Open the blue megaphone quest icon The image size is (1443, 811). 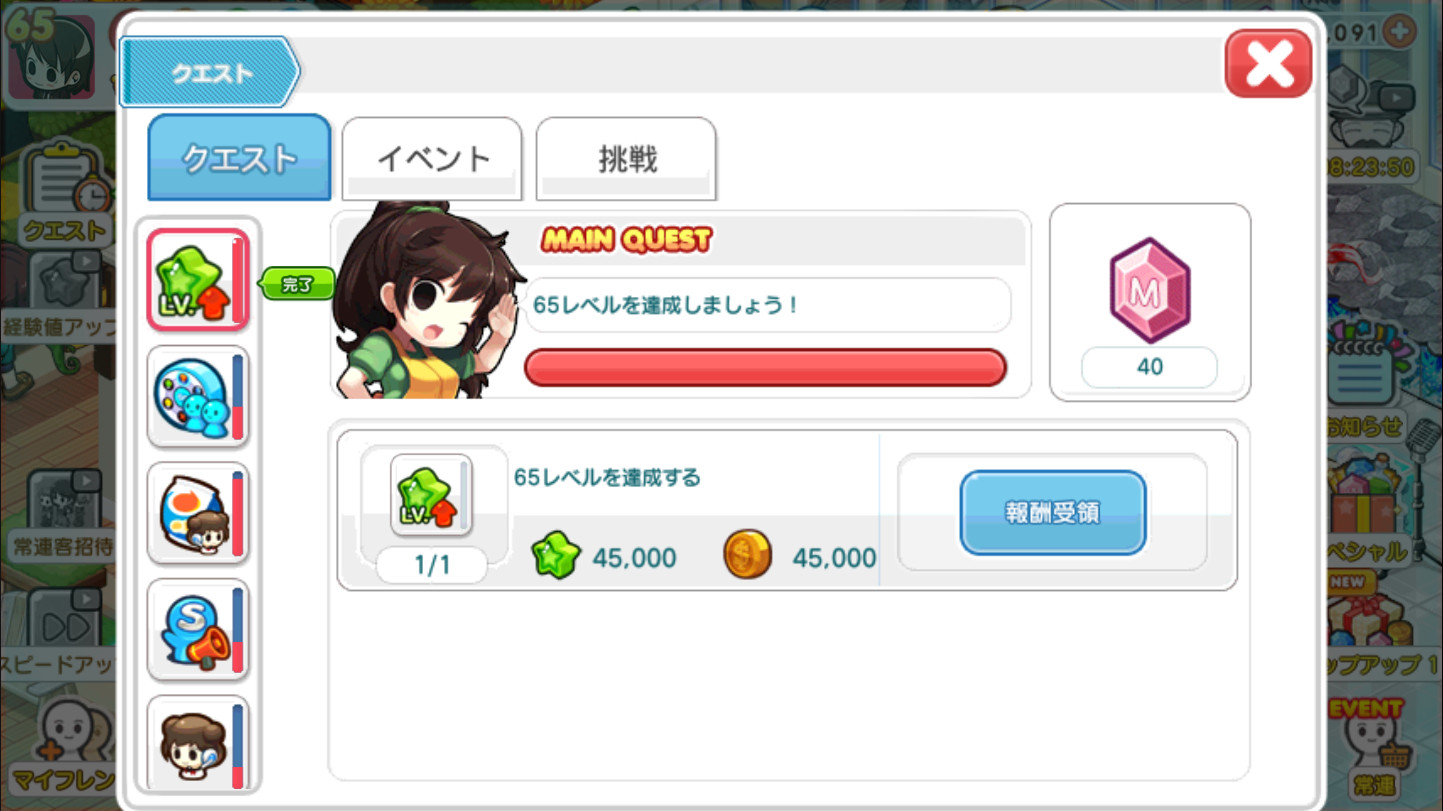(x=198, y=630)
